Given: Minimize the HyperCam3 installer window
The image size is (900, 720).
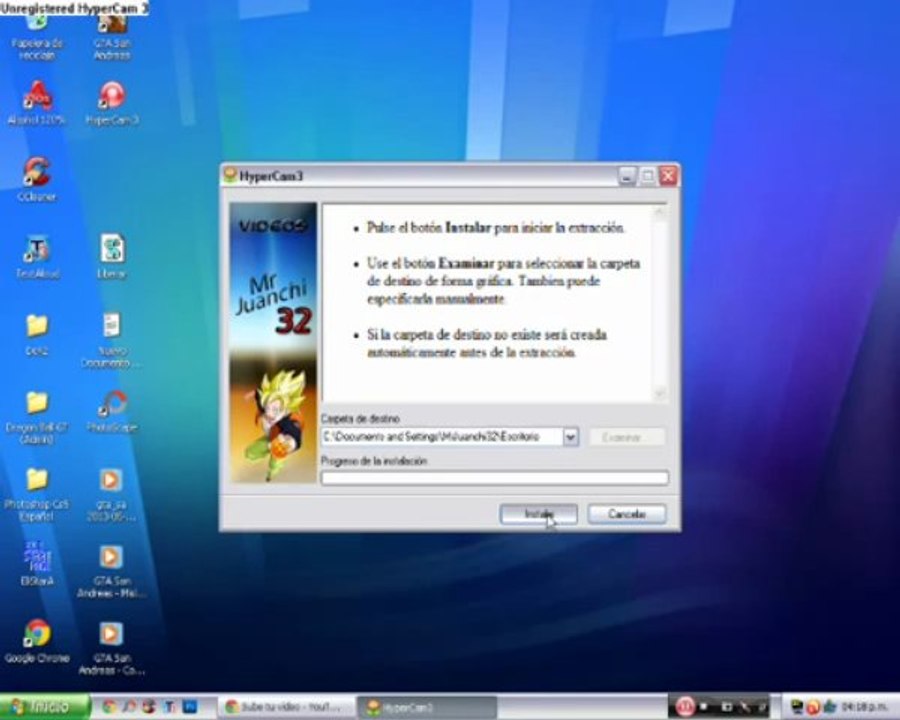Looking at the screenshot, I should (627, 176).
